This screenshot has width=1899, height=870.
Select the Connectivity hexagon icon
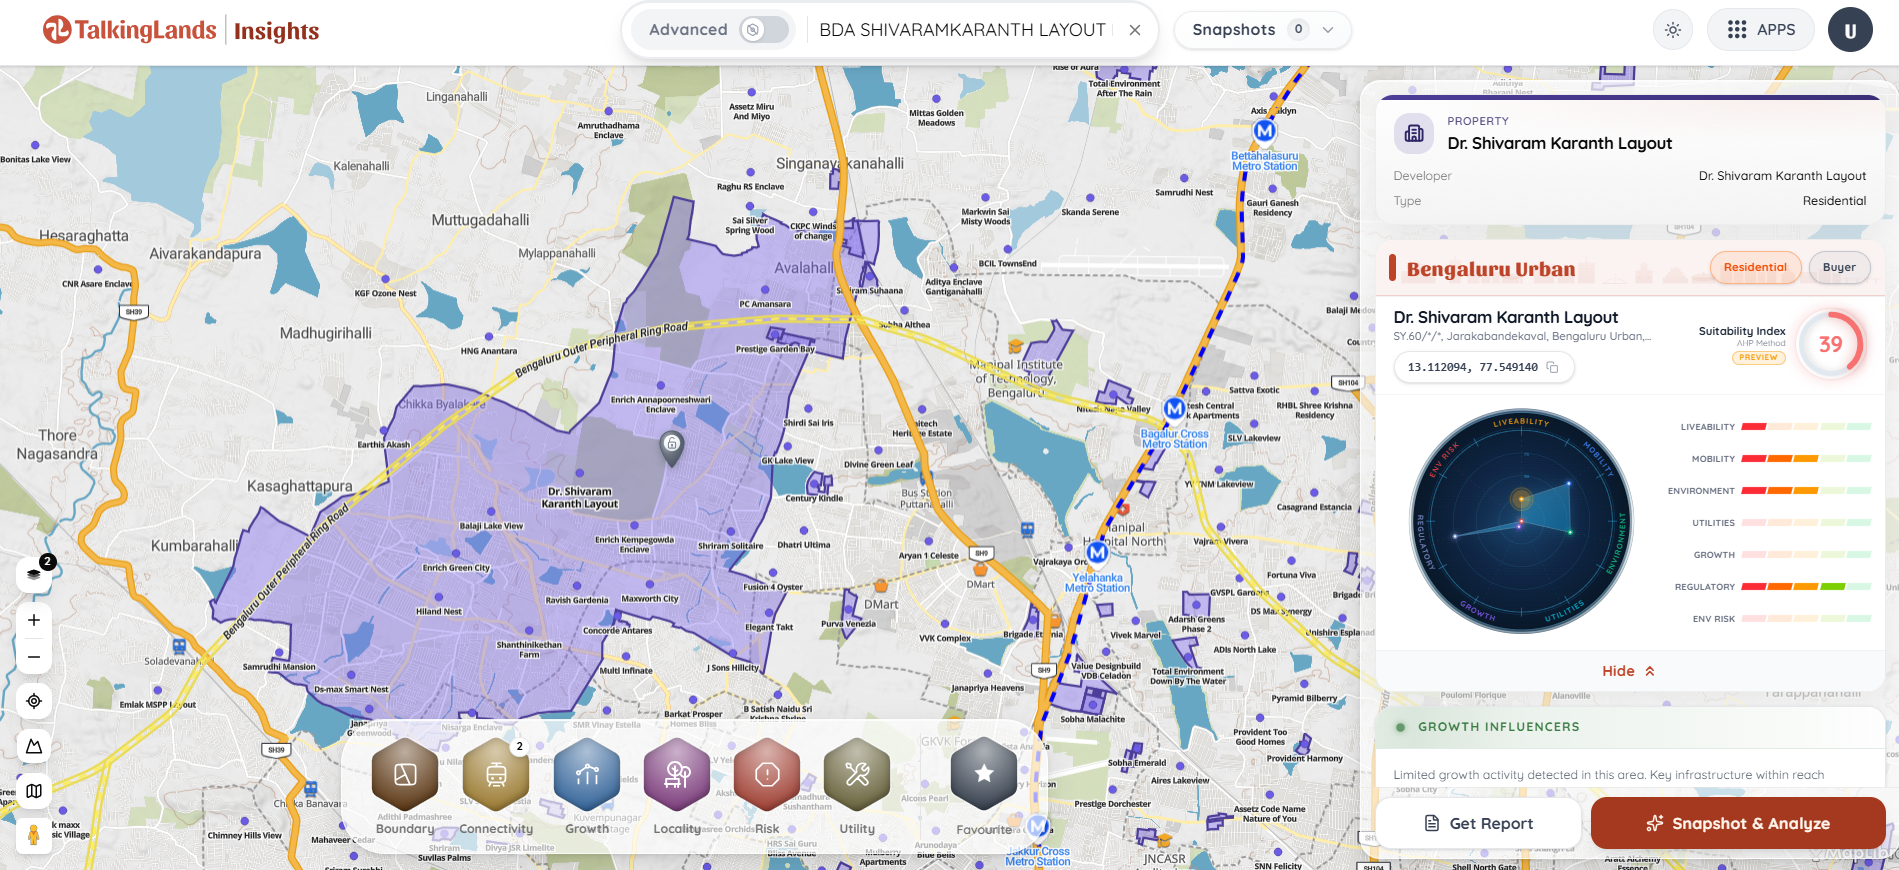(496, 775)
